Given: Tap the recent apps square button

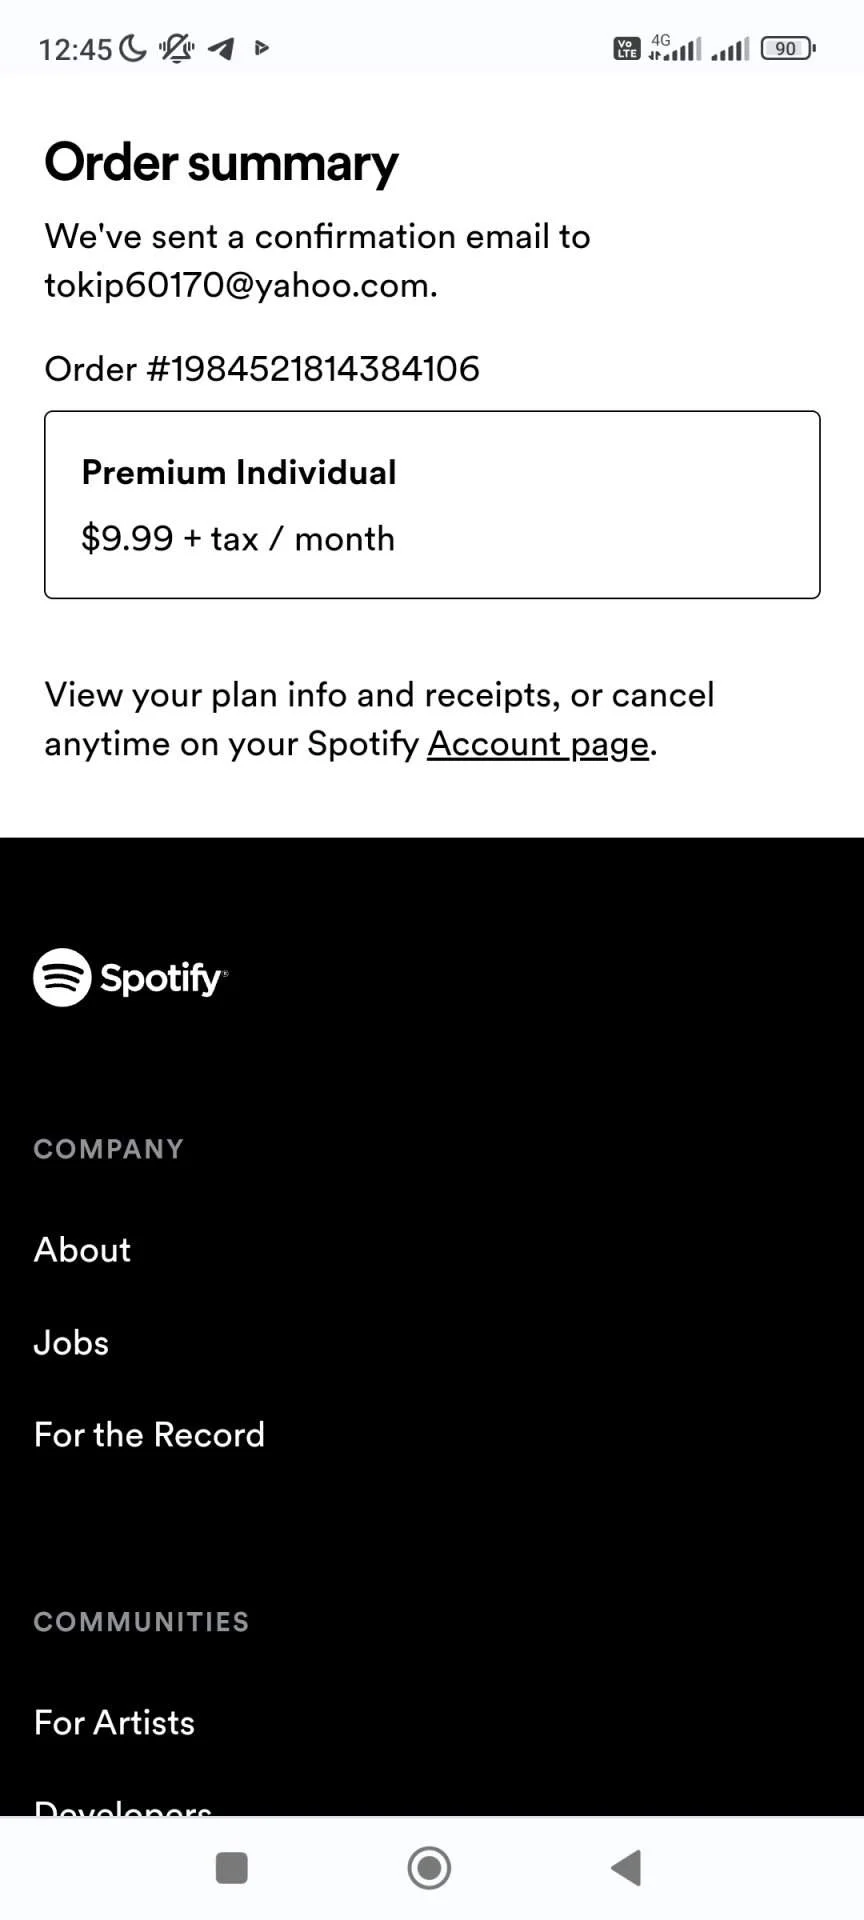Looking at the screenshot, I should click(x=232, y=1867).
